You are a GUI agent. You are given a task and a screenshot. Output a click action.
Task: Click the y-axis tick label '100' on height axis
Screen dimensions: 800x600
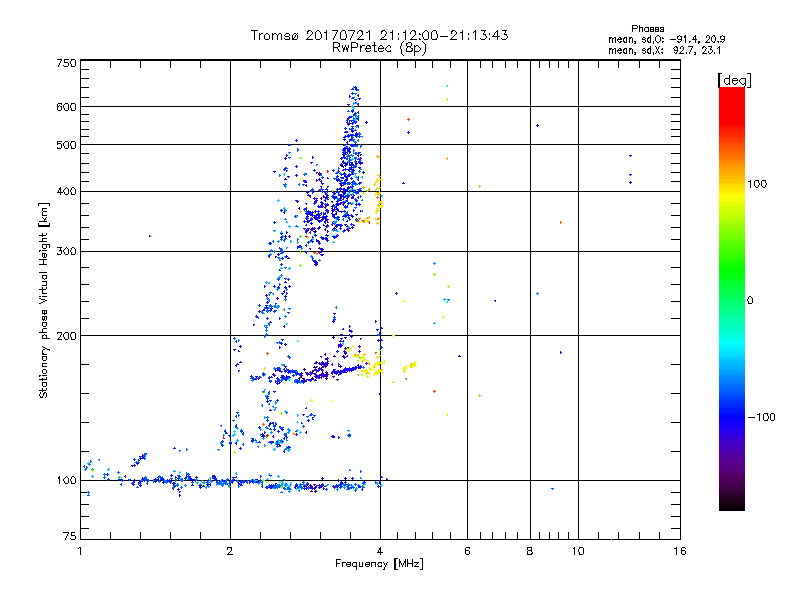coord(67,481)
